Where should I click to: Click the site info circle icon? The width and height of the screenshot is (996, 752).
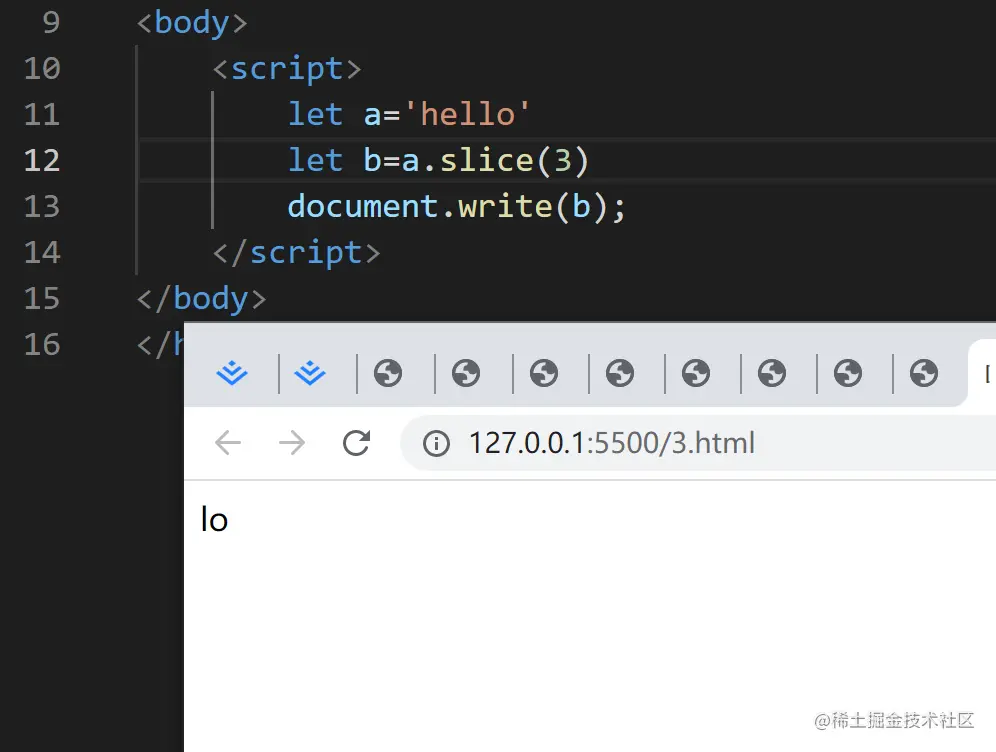pos(436,443)
